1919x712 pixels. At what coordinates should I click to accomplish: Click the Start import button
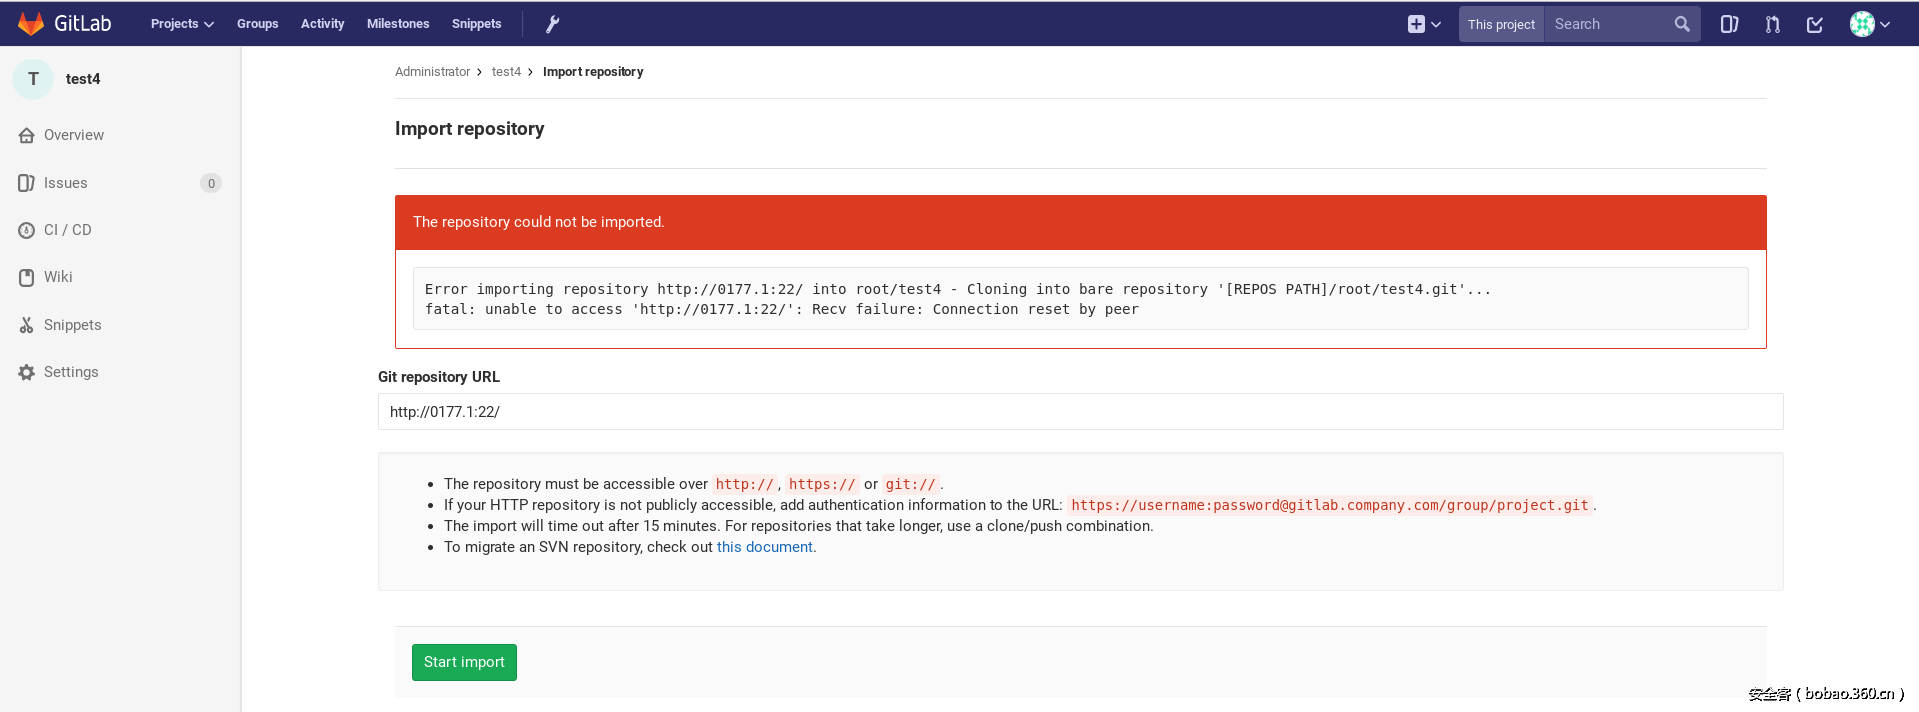click(x=464, y=662)
